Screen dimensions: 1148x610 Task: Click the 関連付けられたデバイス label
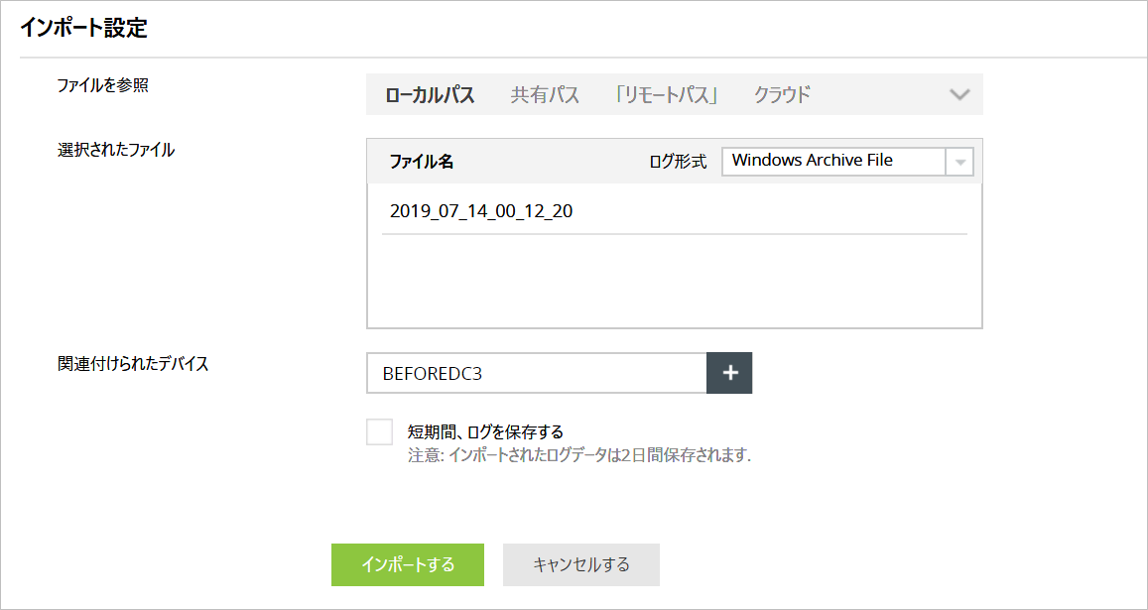coord(133,363)
